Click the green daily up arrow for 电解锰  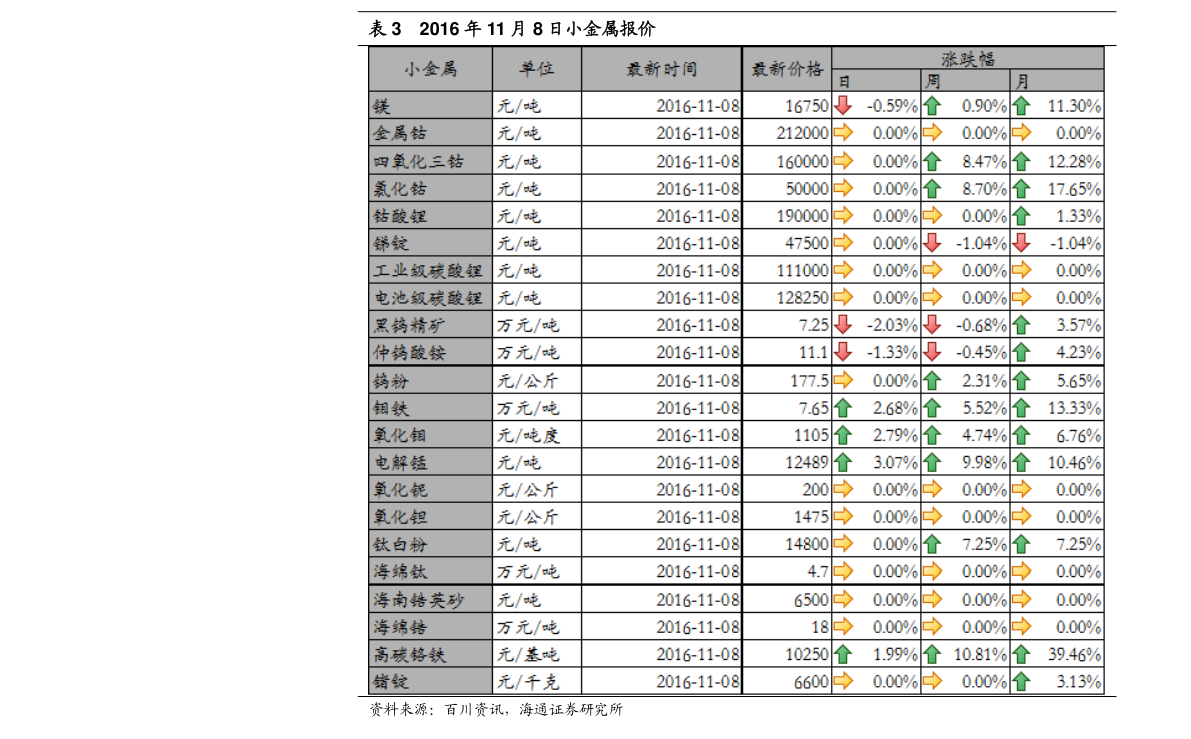(x=842, y=462)
